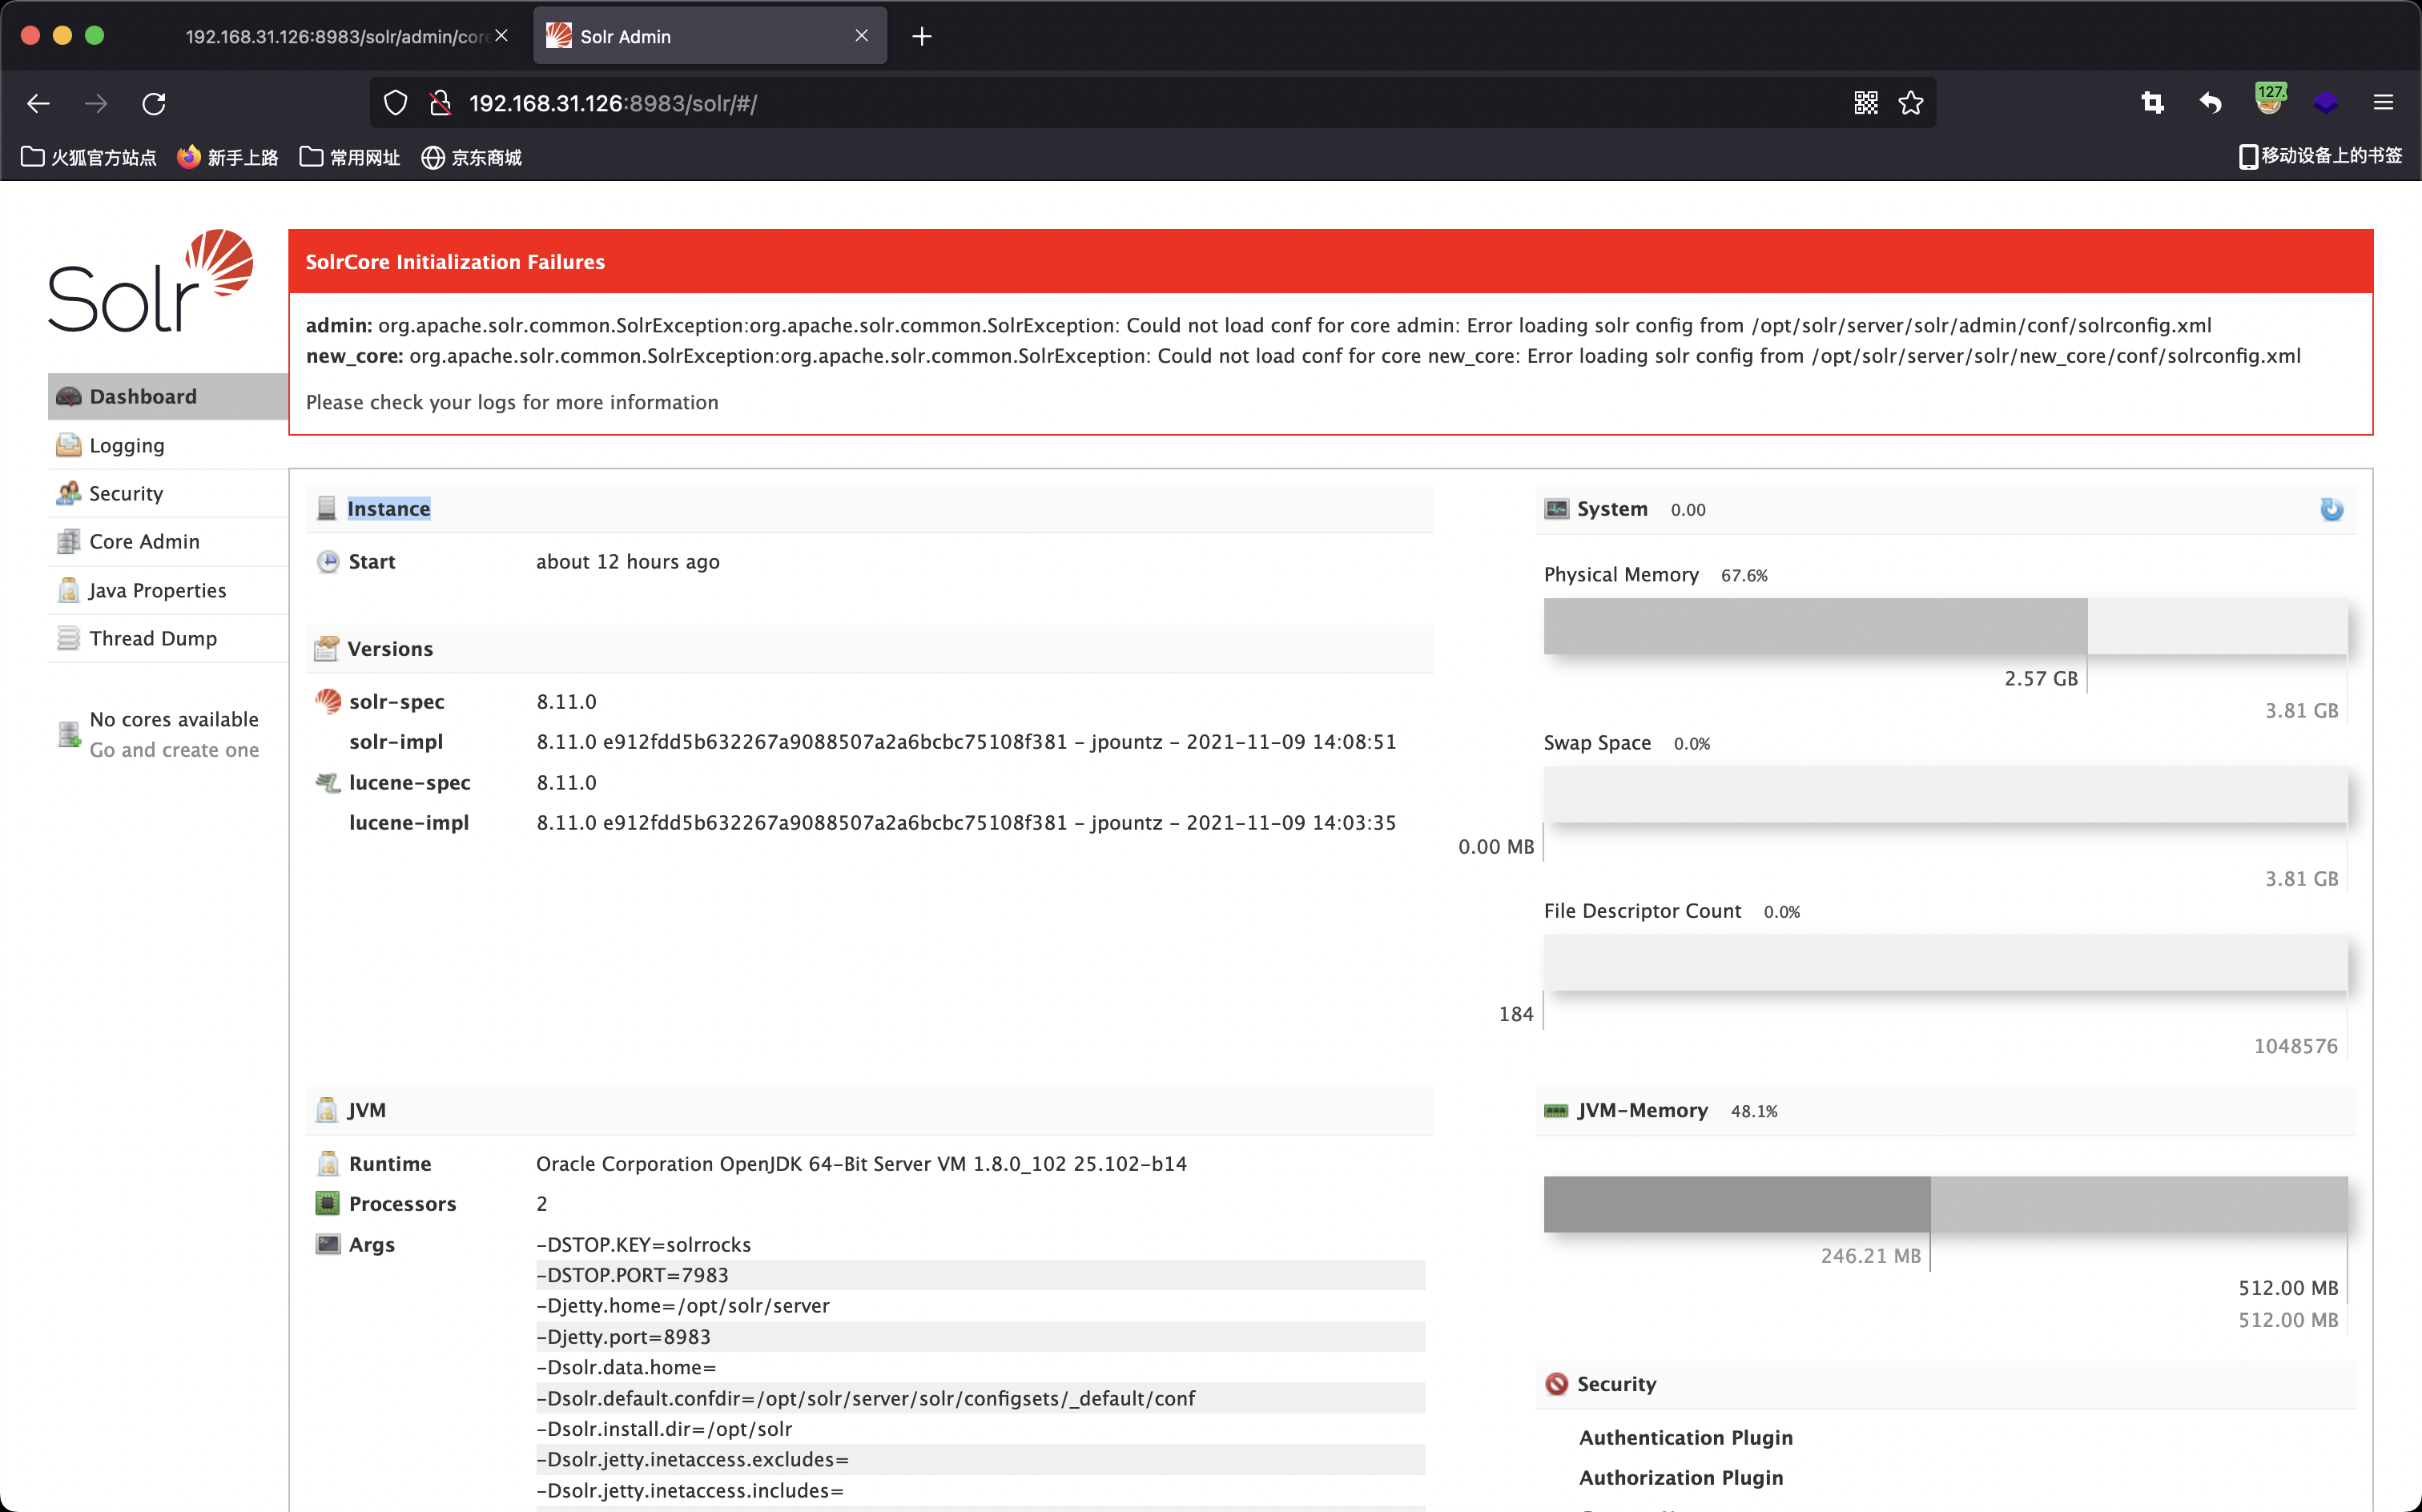2422x1512 pixels.
Task: Open the Security section in sidebar
Action: (x=125, y=493)
